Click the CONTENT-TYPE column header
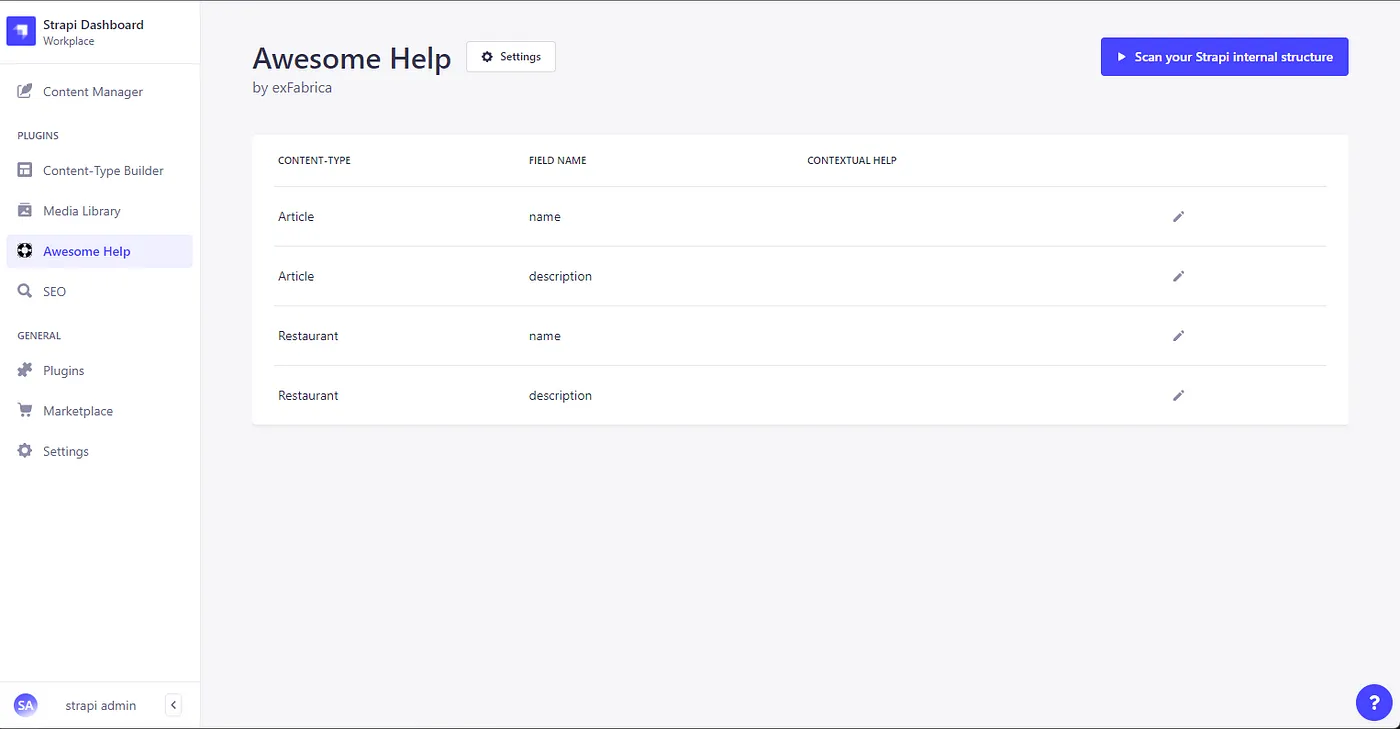Image resolution: width=1400 pixels, height=729 pixels. (x=314, y=161)
